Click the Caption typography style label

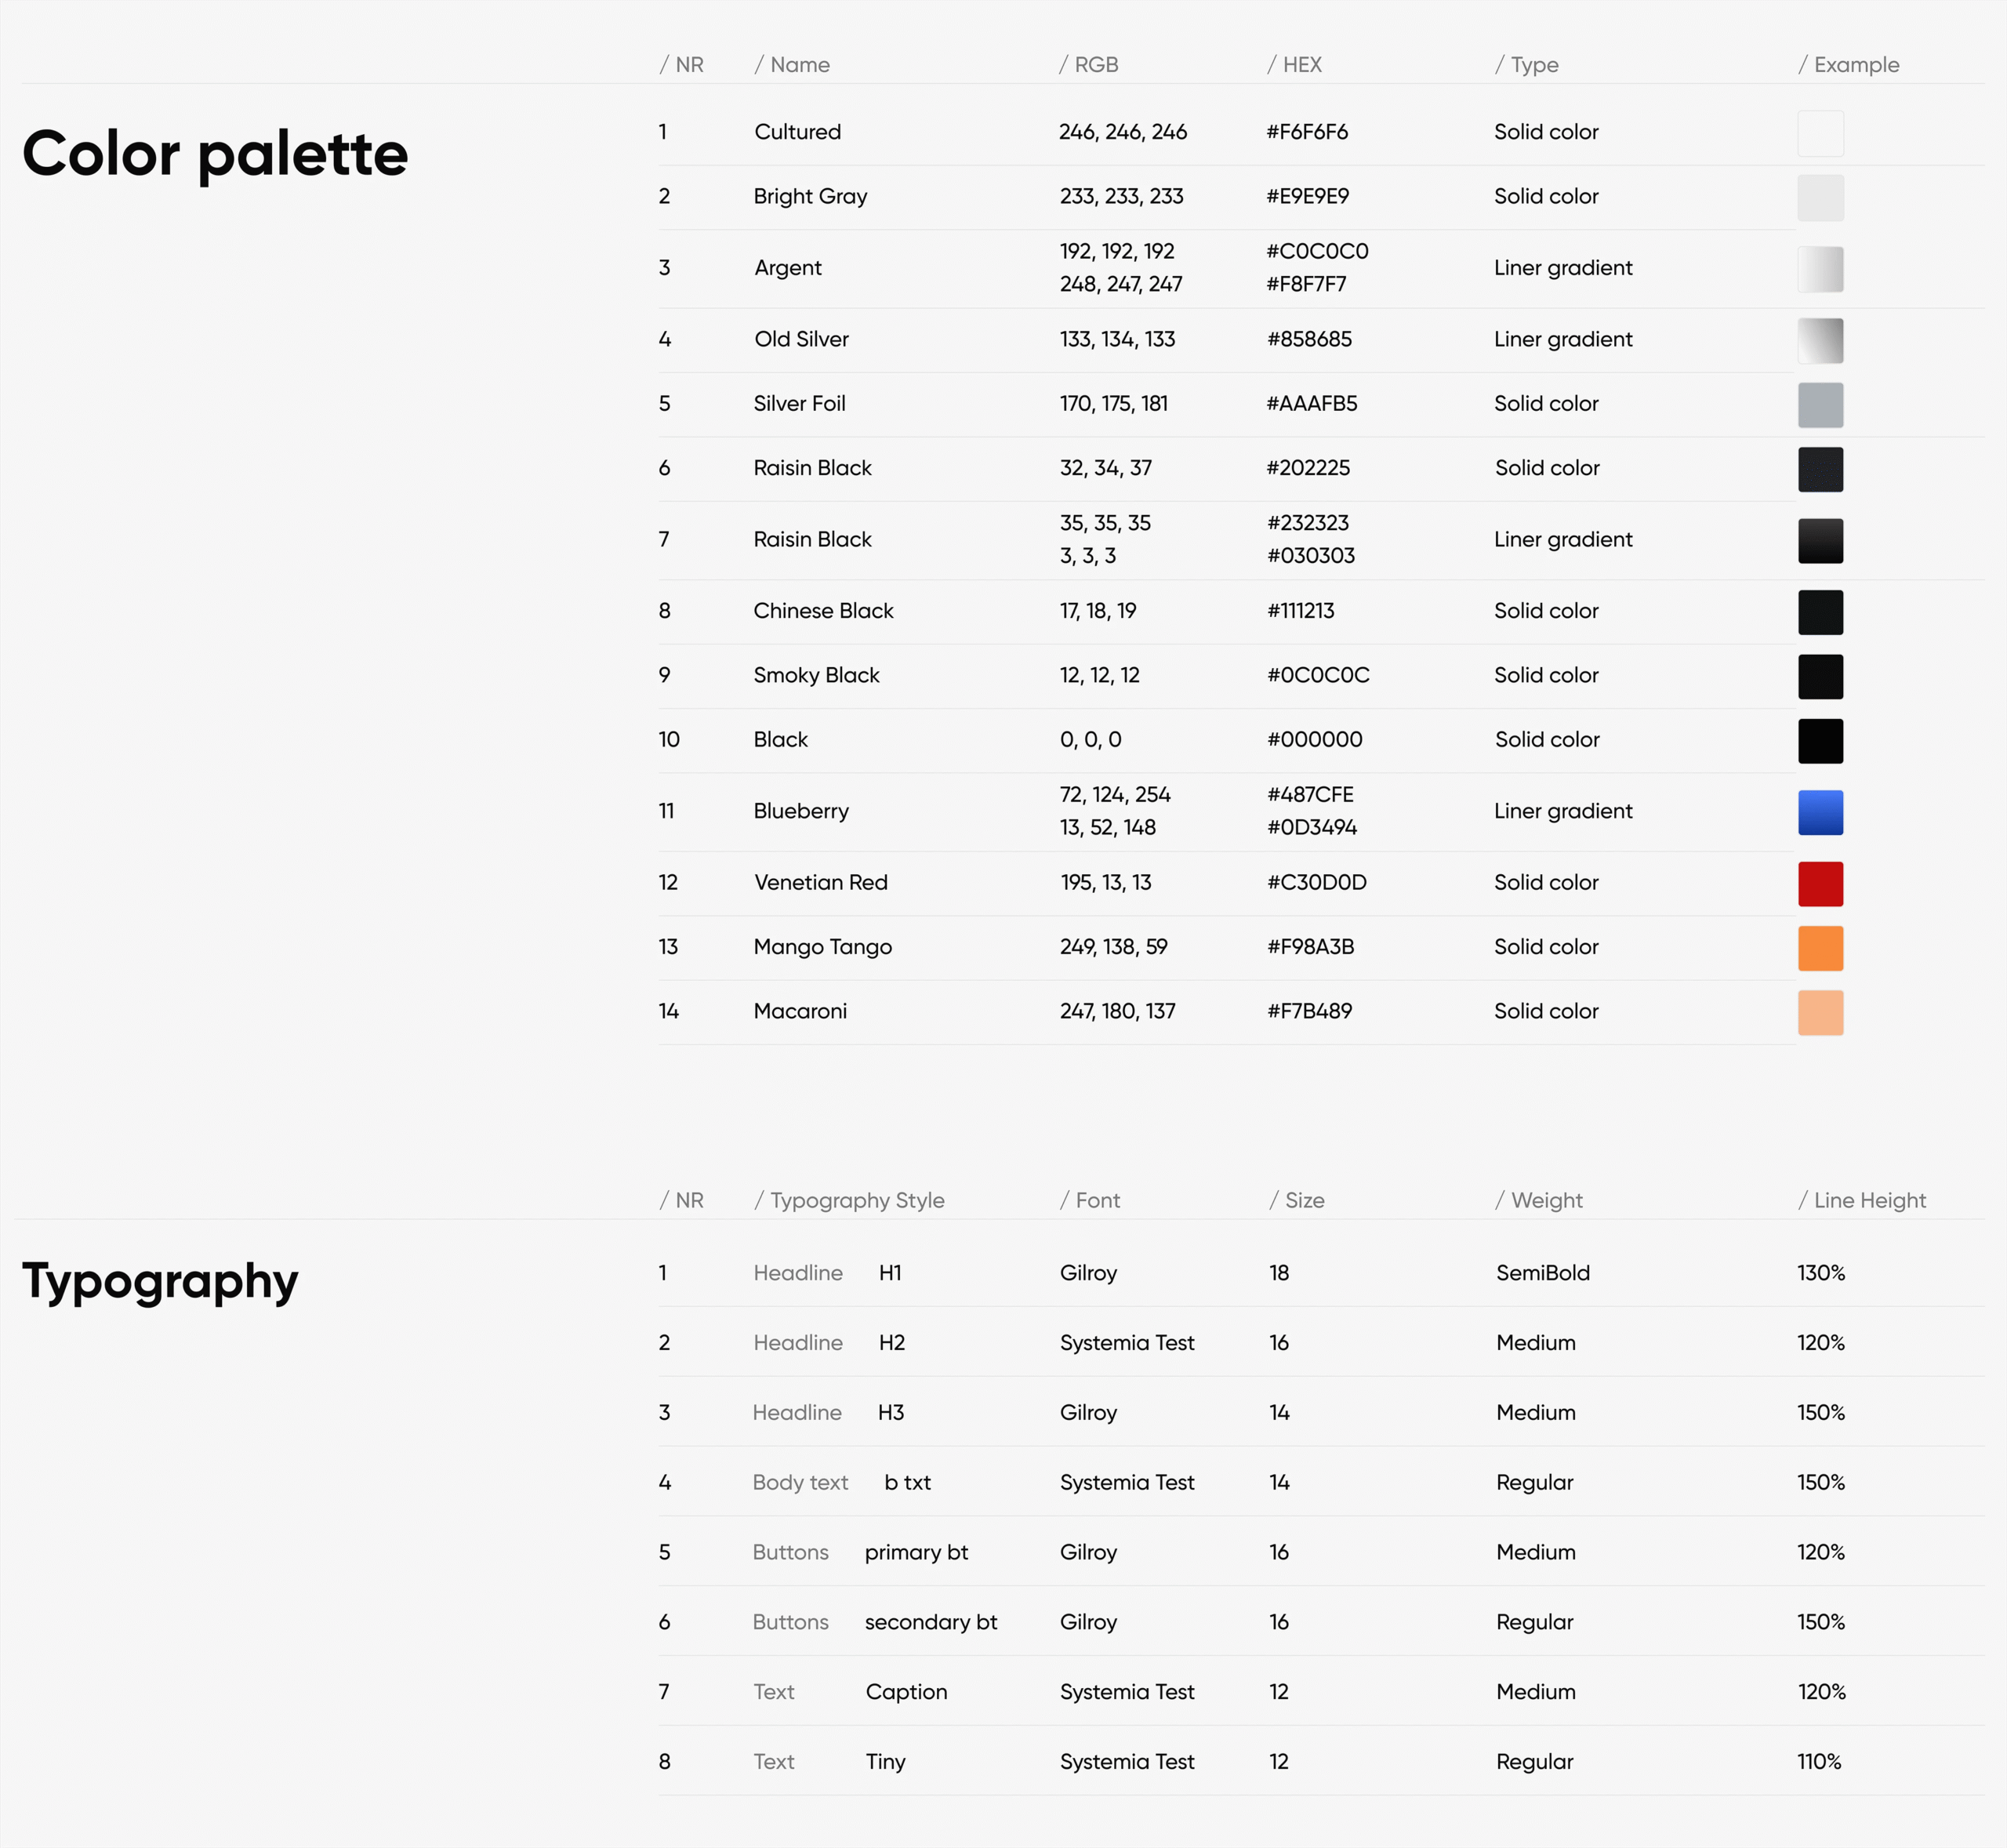click(906, 1692)
